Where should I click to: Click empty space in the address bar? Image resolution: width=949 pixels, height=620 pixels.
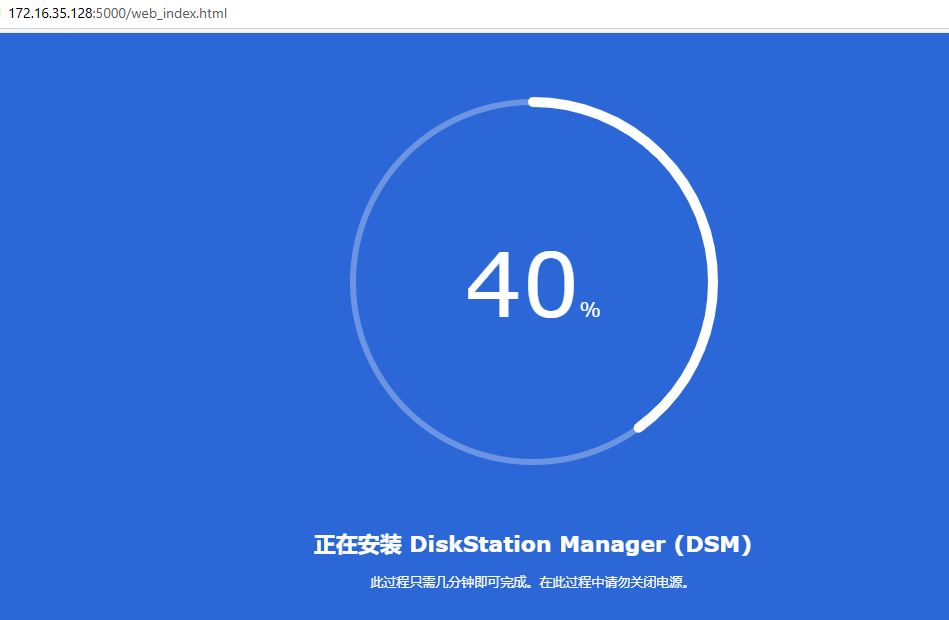[600, 14]
